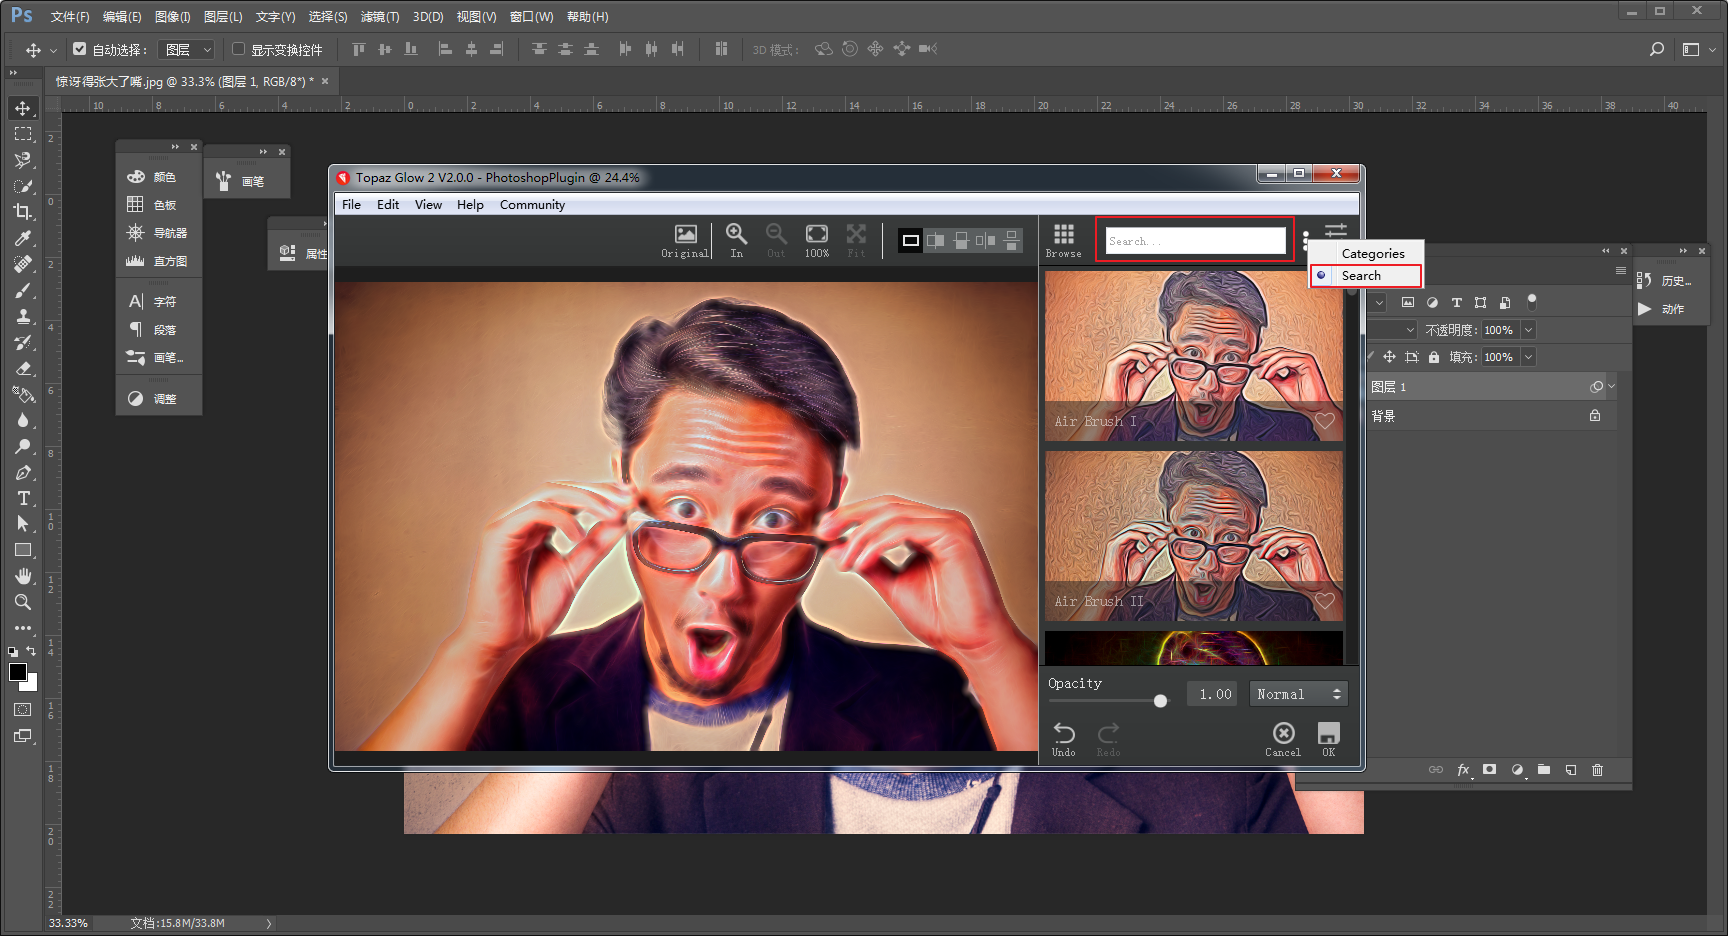Screen dimensions: 1728x936
Task: Set Topaz preview zoom to 100%
Action: click(x=817, y=240)
